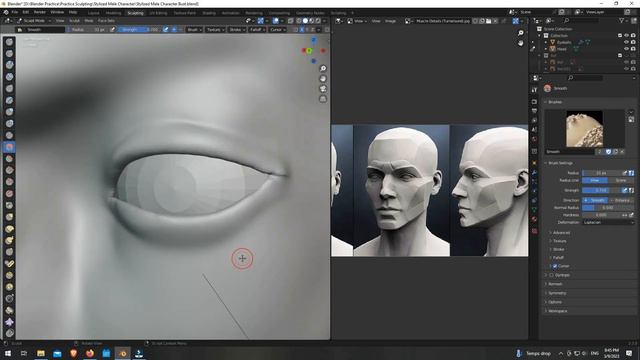Click the perspective/orthographic grid icon
The width and height of the screenshot is (640, 360).
323,99
